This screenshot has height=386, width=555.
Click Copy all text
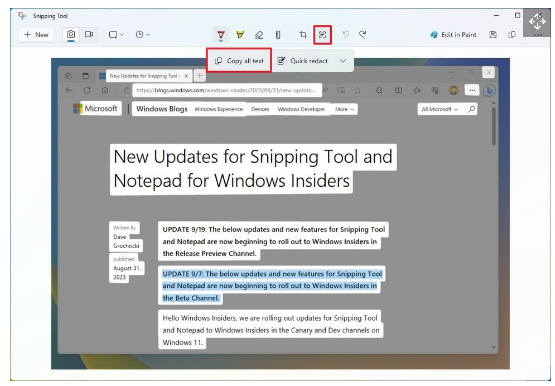click(x=239, y=61)
